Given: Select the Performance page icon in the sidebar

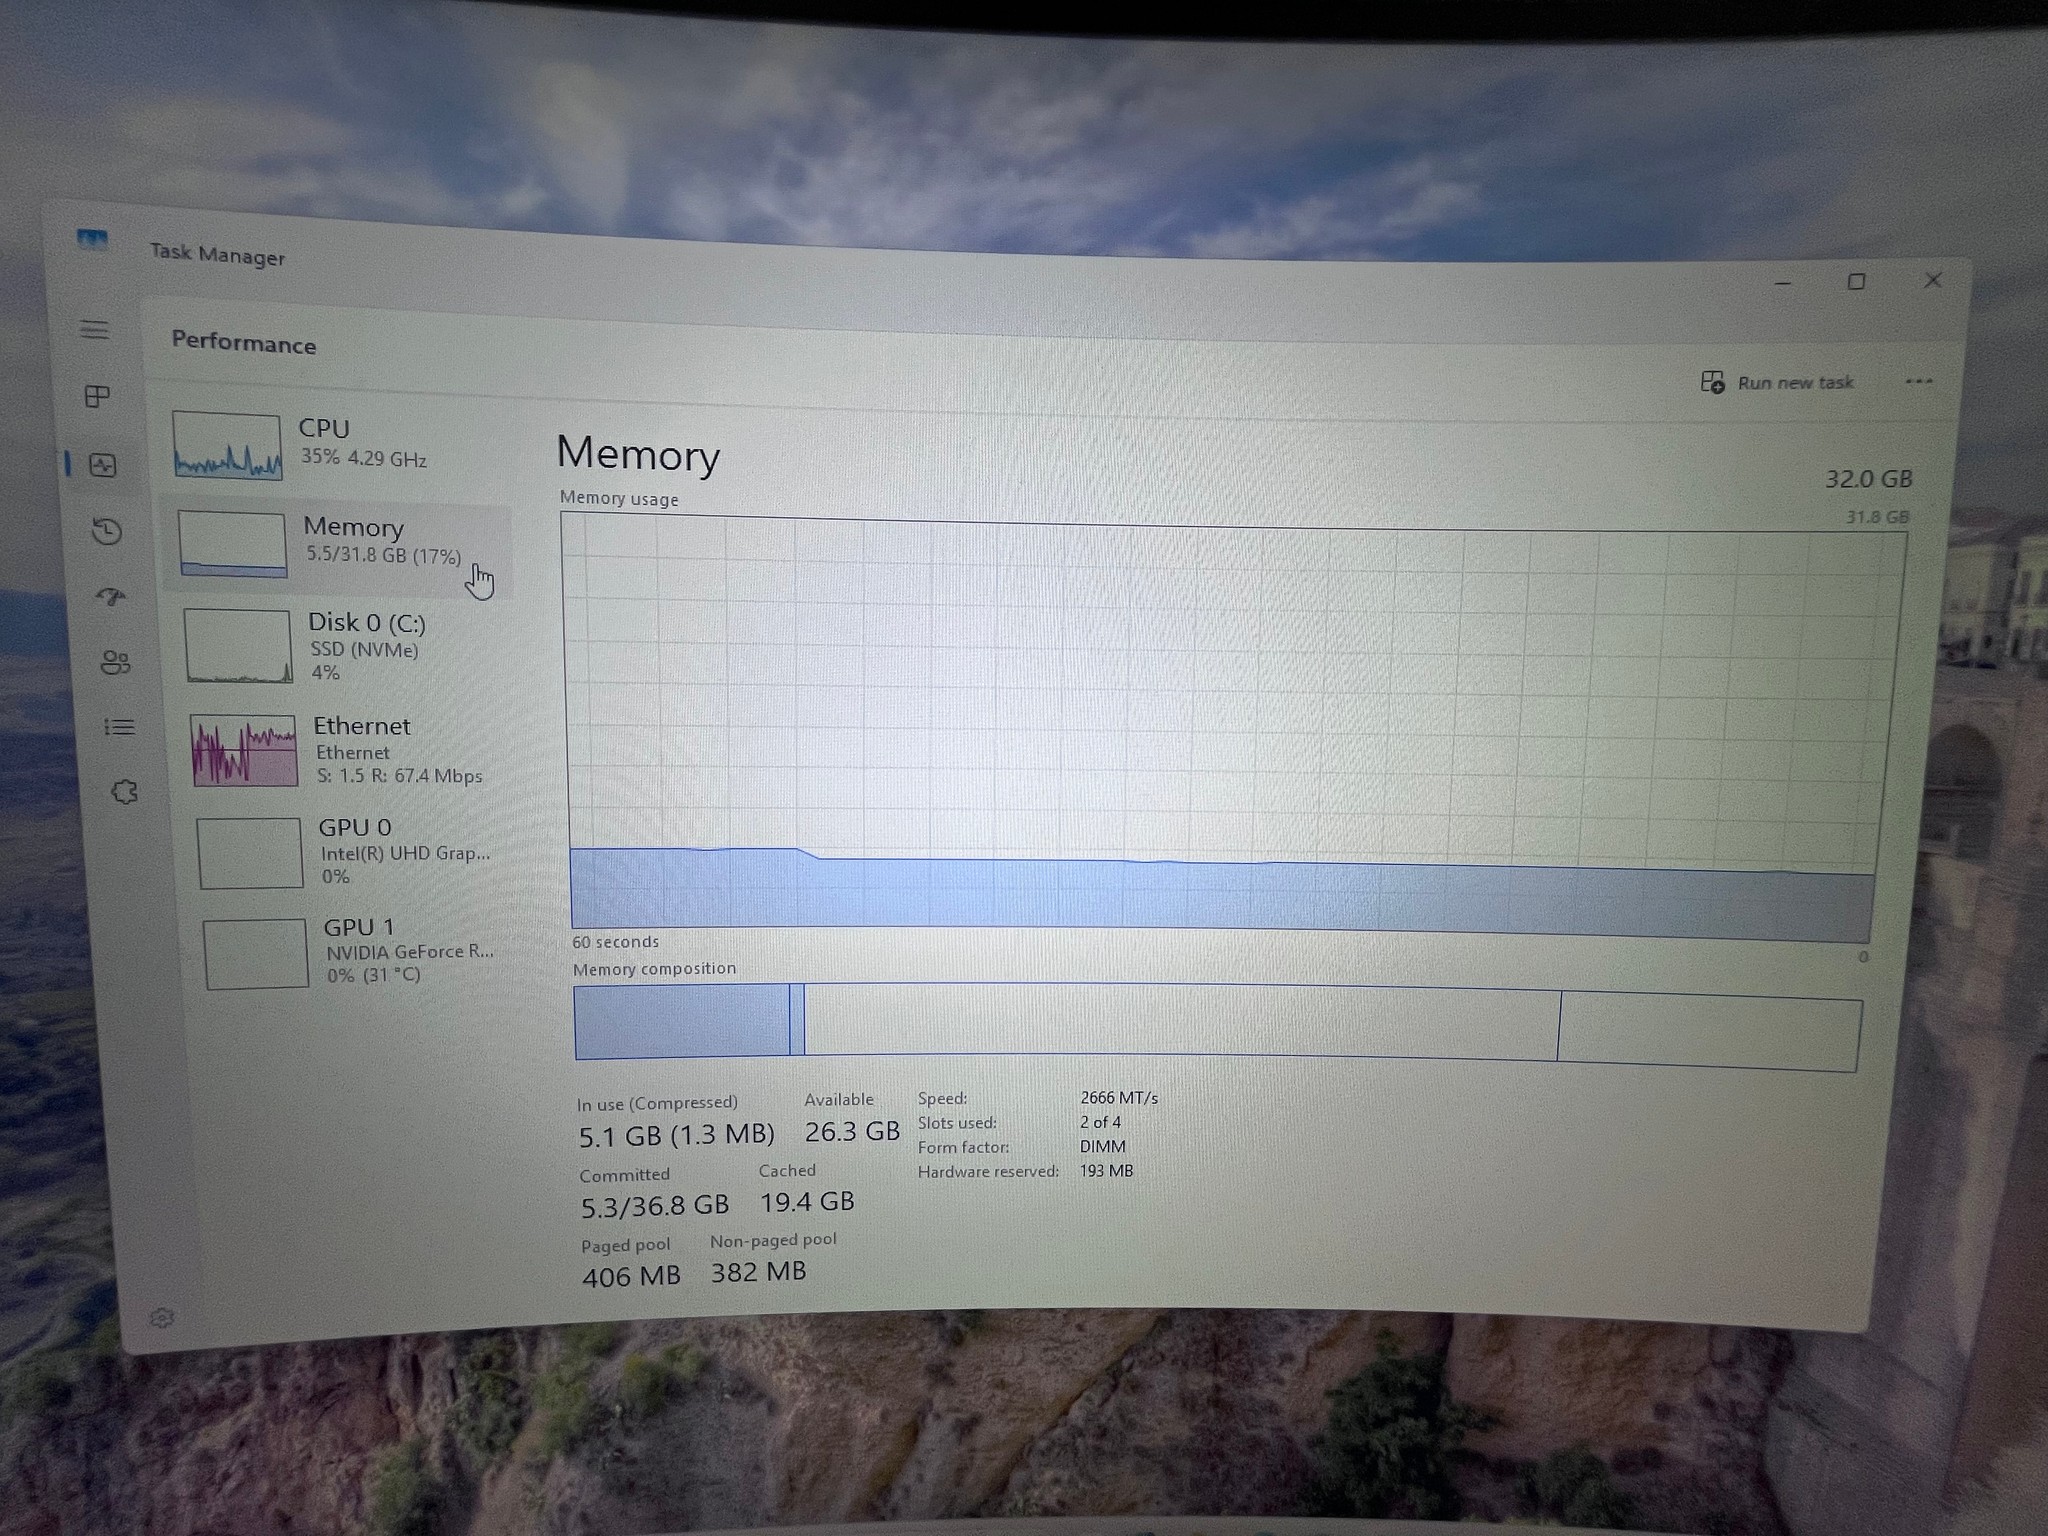Looking at the screenshot, I should (x=103, y=464).
